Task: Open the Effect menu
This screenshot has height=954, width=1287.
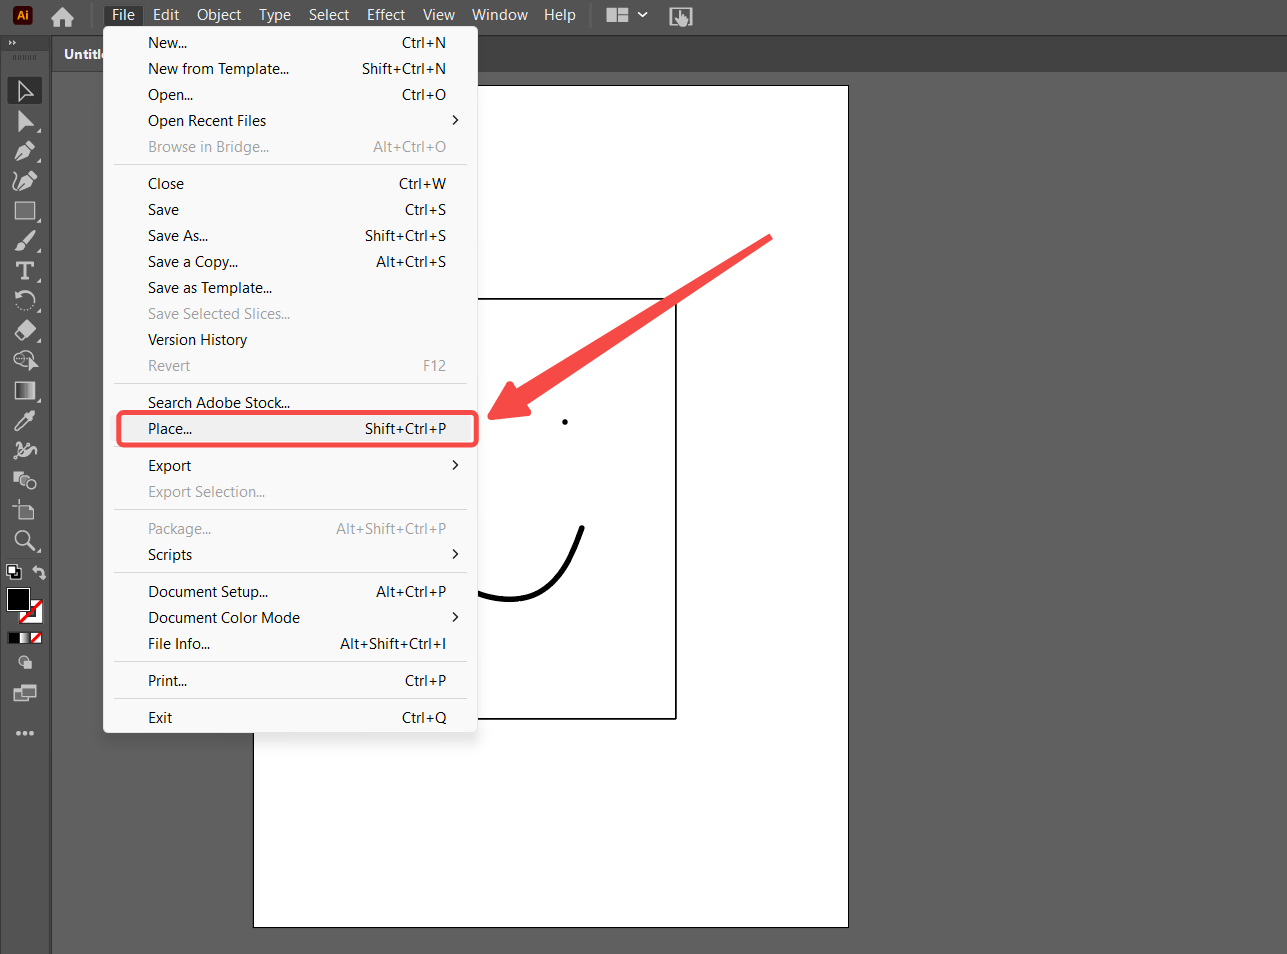Action: tap(386, 15)
